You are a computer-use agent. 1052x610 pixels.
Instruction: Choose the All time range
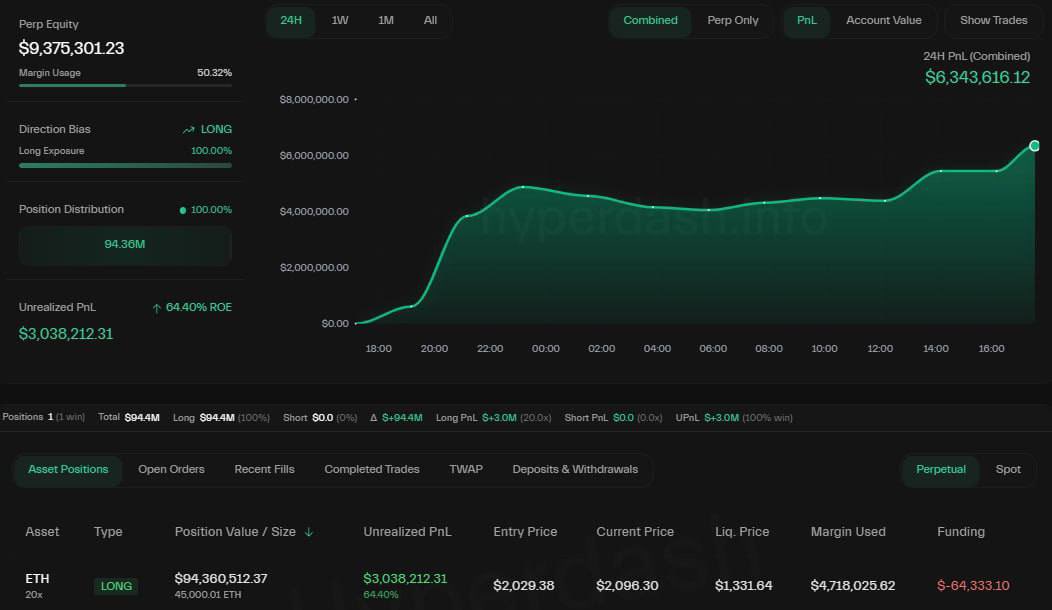click(430, 21)
